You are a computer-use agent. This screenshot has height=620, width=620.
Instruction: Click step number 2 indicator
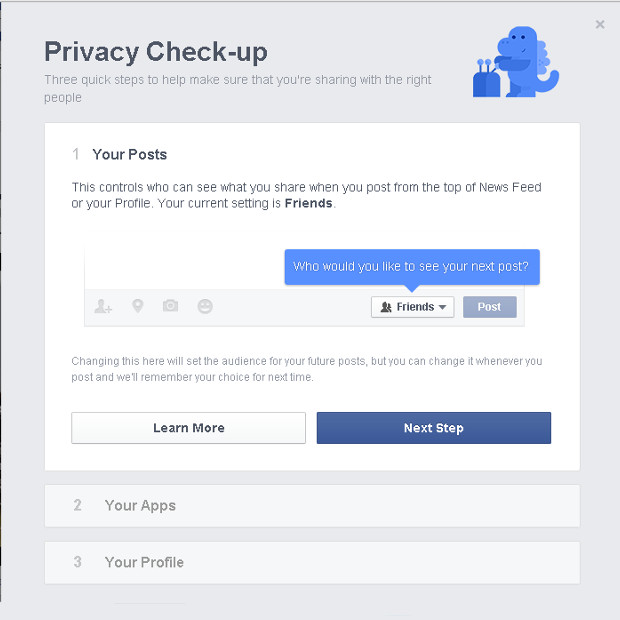pyautogui.click(x=78, y=506)
